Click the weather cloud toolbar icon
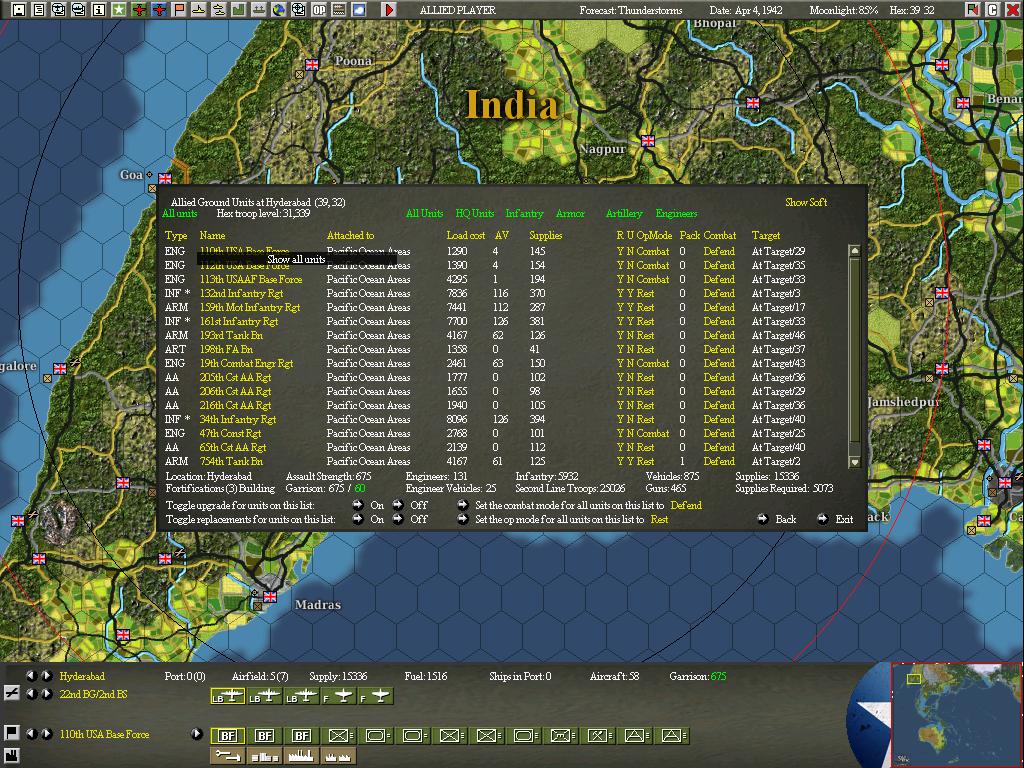Viewport: 1024px width, 768px height. (x=359, y=9)
